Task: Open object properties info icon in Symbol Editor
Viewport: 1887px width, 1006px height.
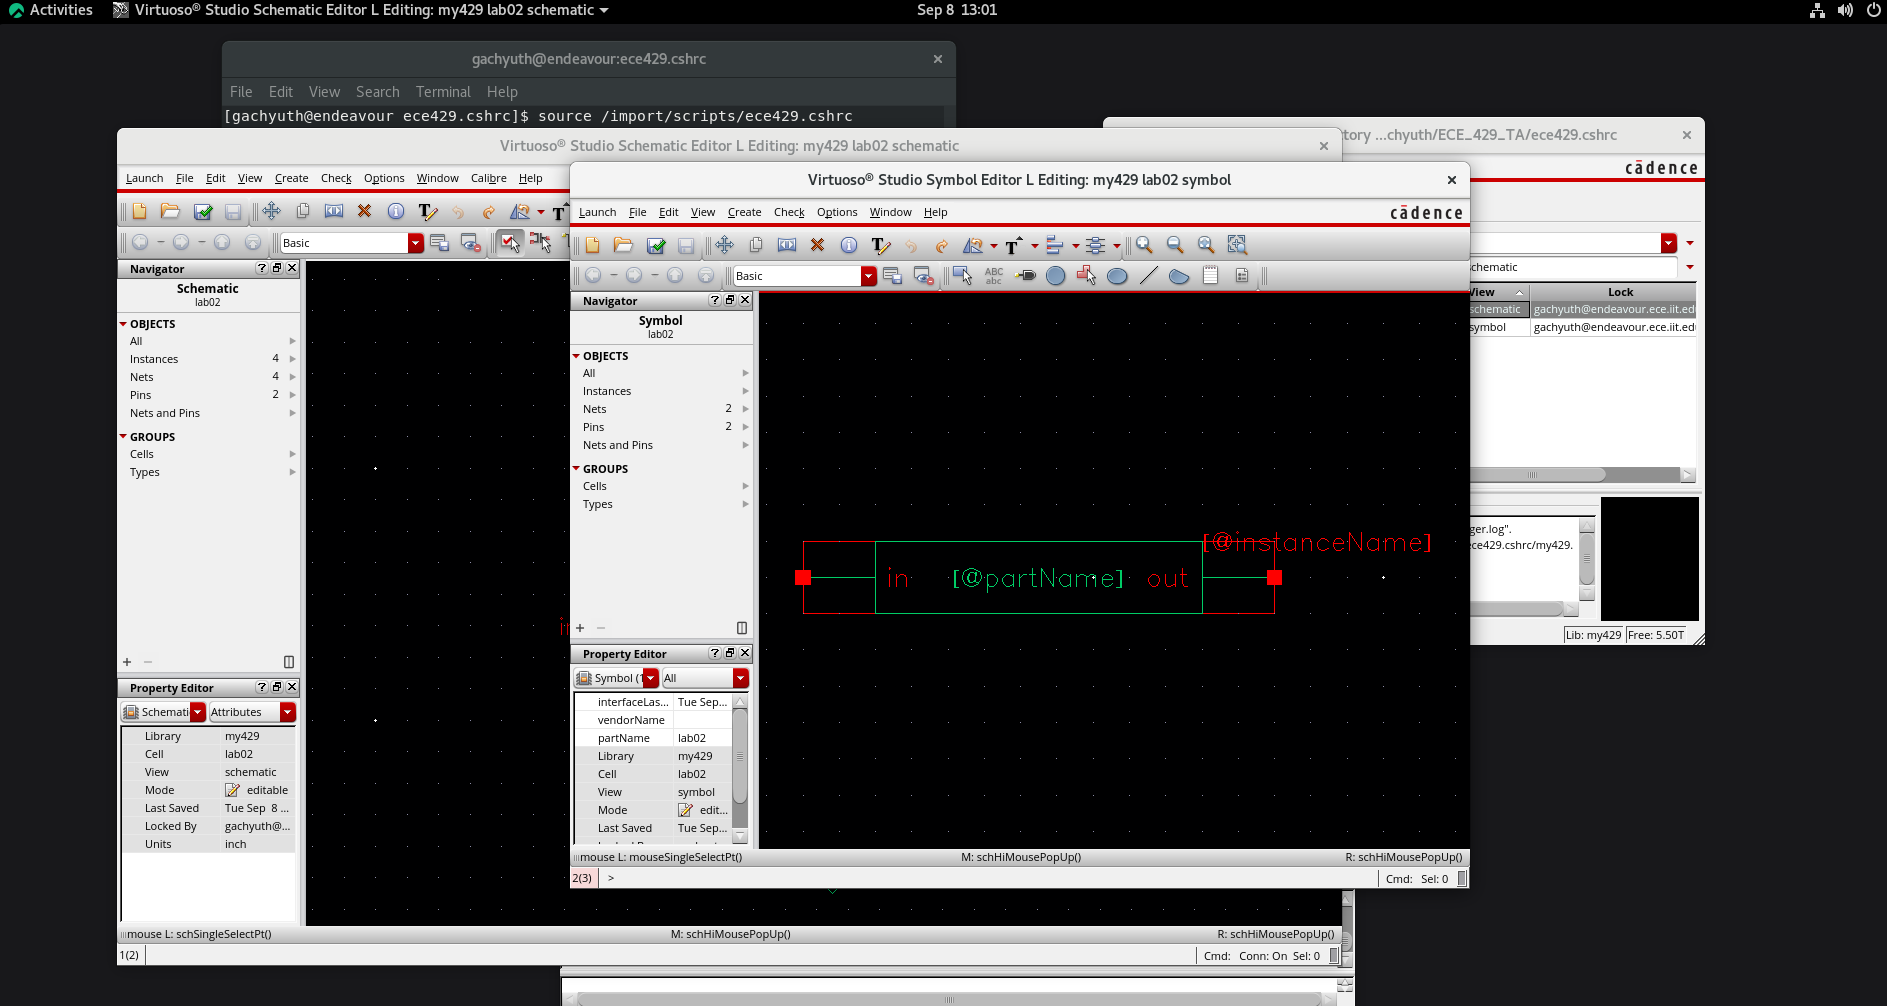Action: 849,245
